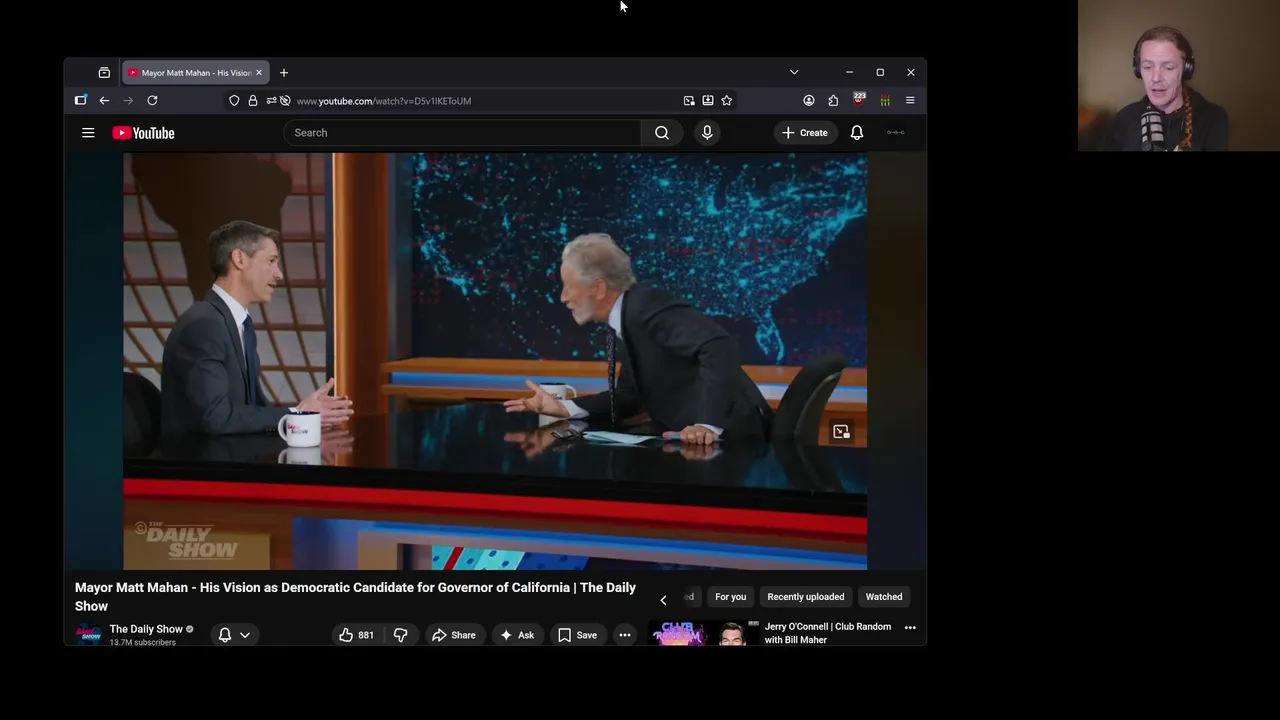Open YouTube notifications bell

click(857, 133)
